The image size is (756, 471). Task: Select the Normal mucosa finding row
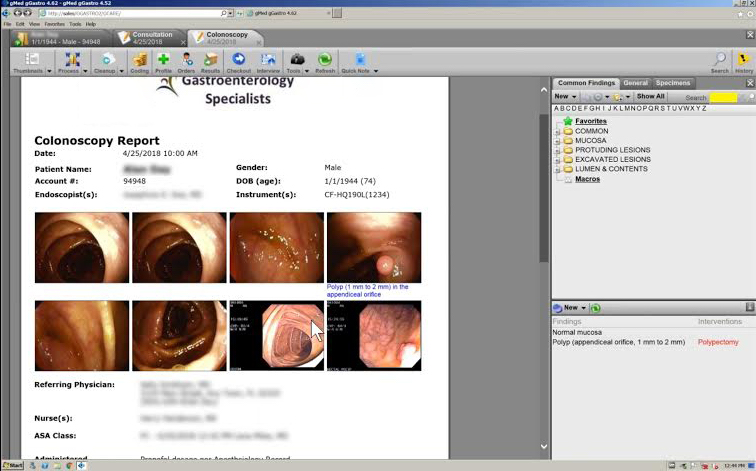[653, 333]
